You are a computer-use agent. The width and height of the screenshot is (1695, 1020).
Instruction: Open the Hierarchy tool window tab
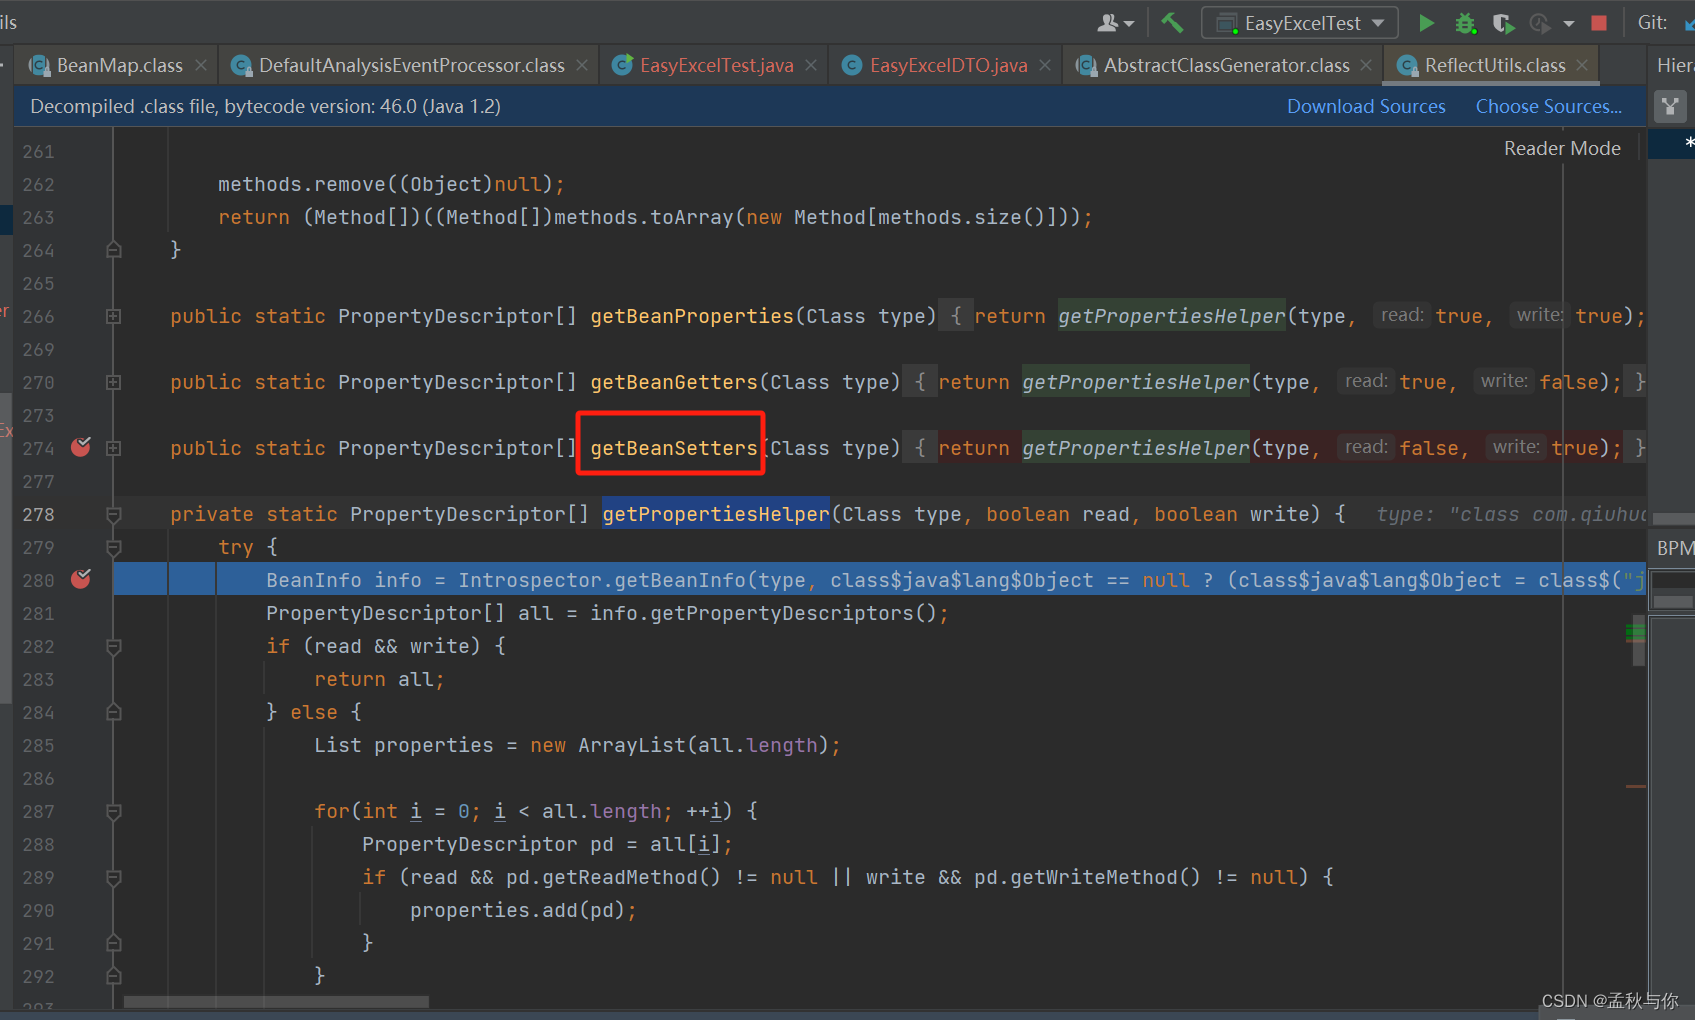click(x=1675, y=65)
